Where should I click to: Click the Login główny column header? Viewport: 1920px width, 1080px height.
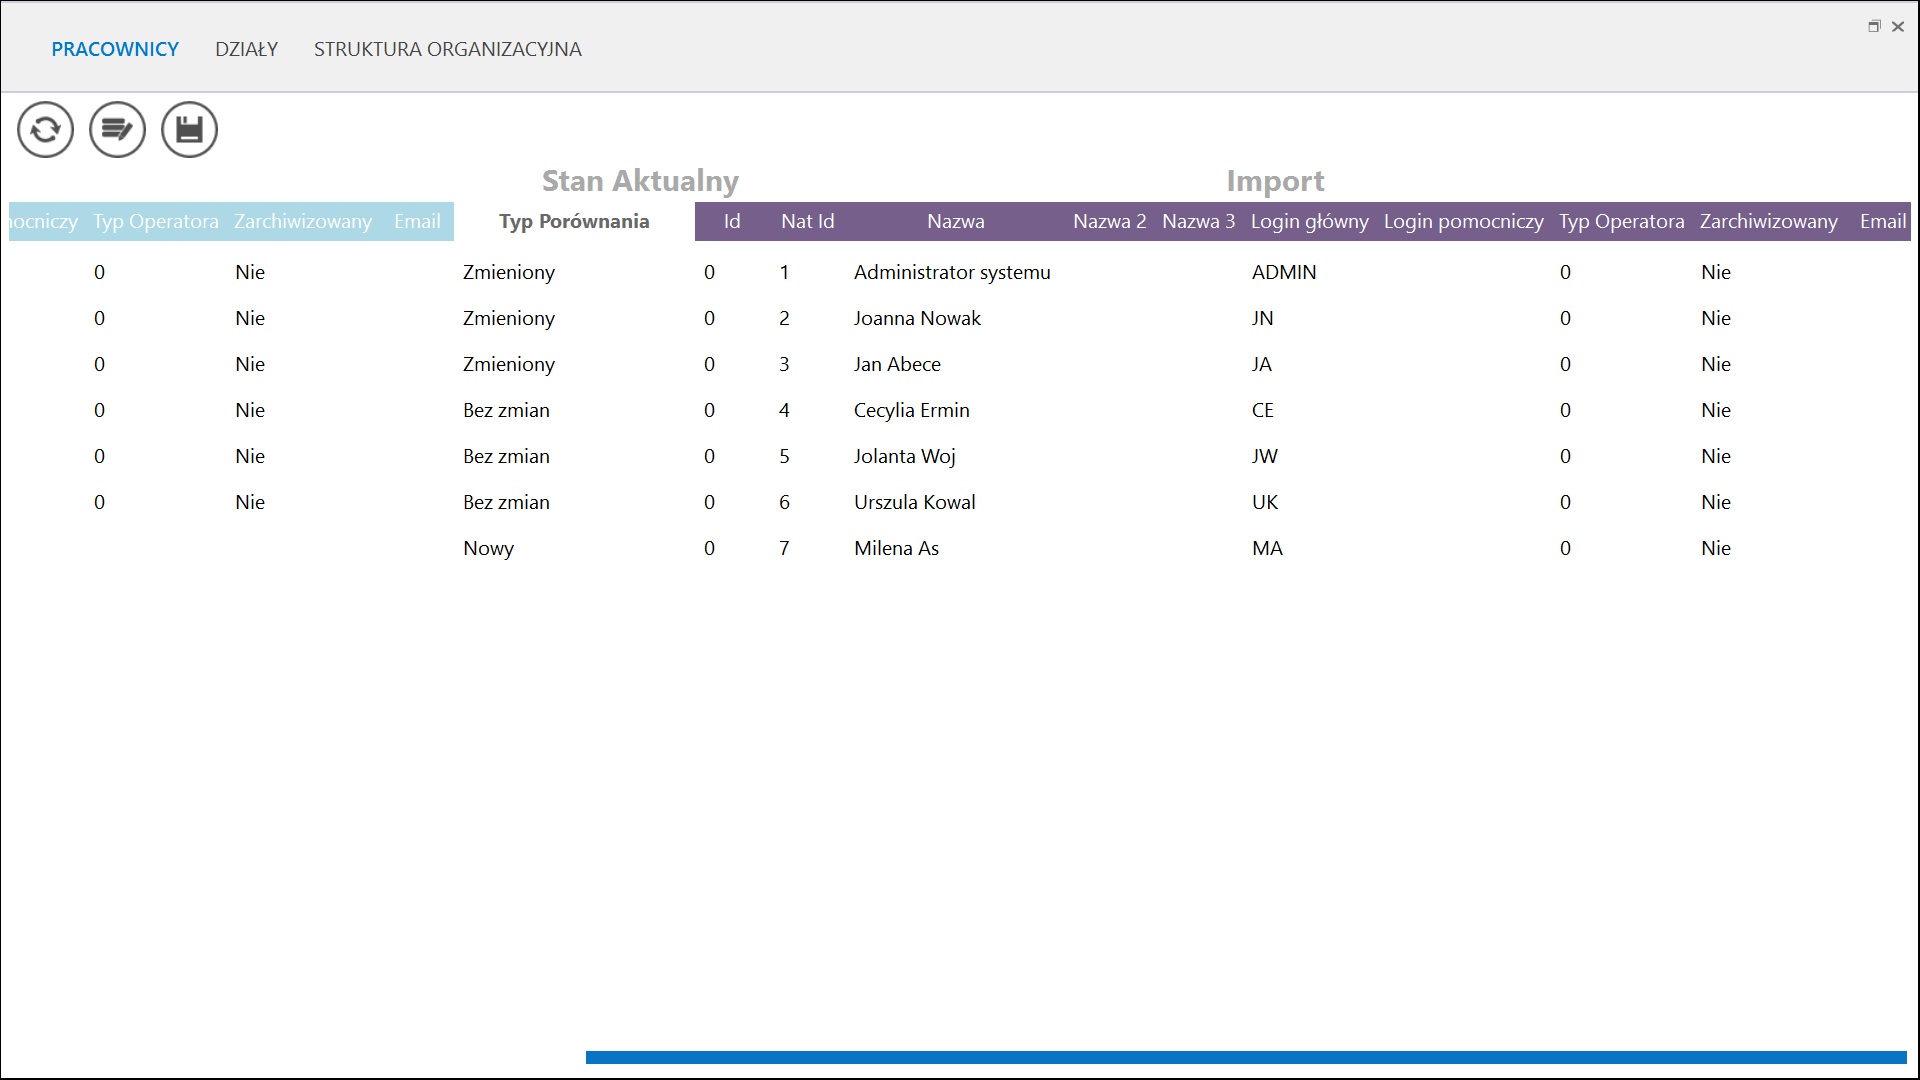(x=1309, y=221)
